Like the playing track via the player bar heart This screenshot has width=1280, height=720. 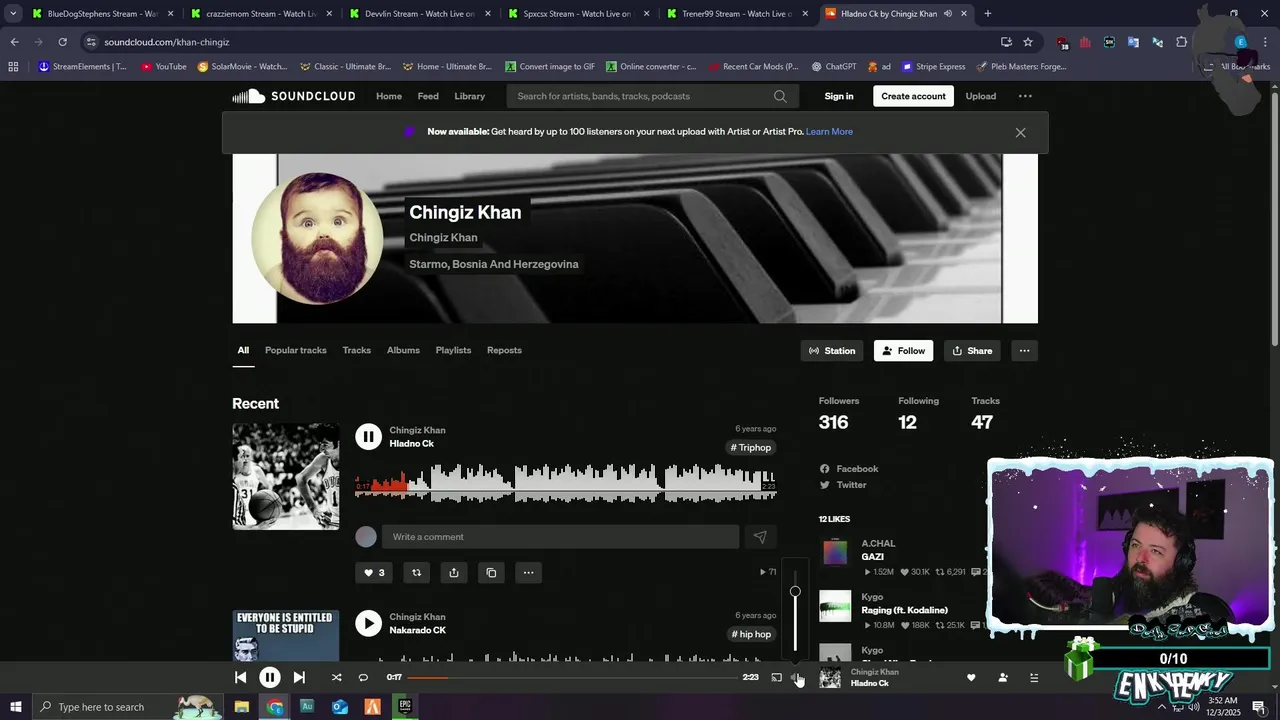point(970,677)
